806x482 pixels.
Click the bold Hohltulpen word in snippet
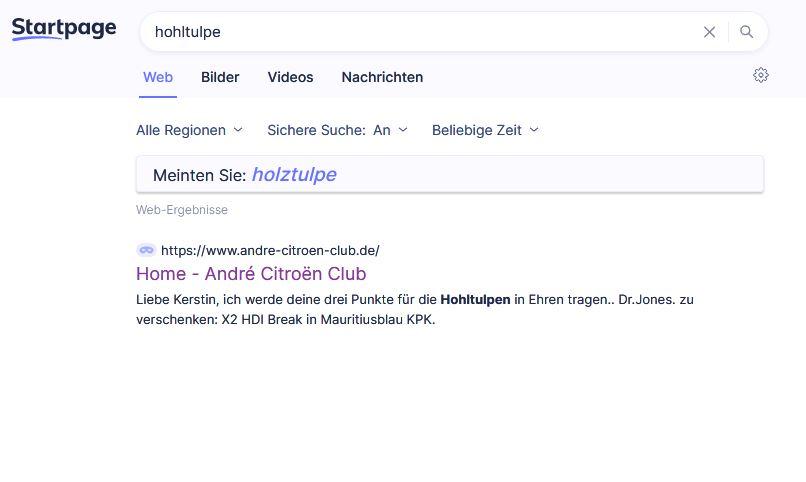point(475,300)
